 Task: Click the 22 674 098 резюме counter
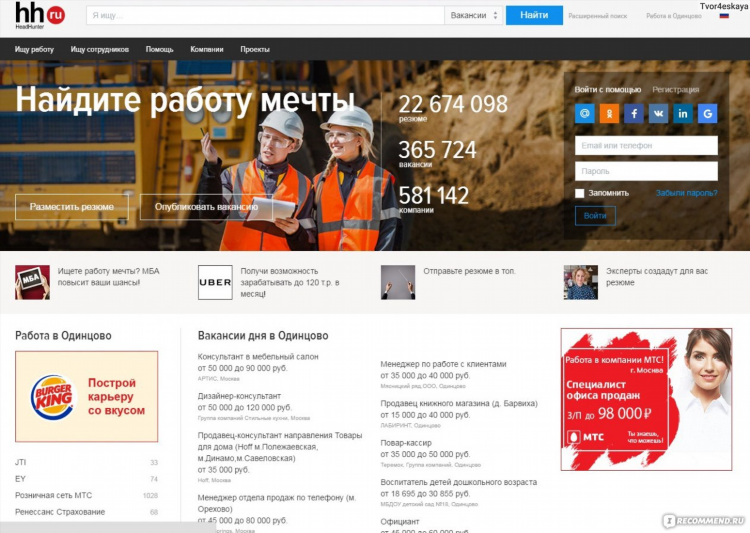click(452, 108)
